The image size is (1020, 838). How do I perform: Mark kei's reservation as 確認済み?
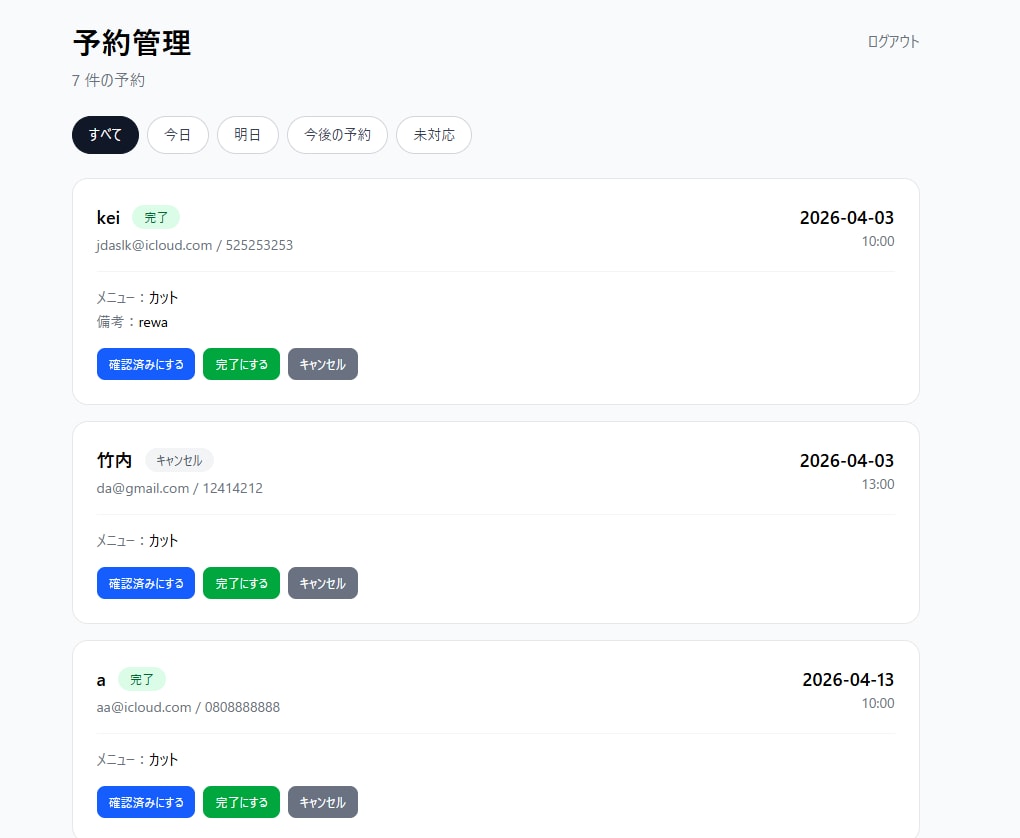pos(146,364)
